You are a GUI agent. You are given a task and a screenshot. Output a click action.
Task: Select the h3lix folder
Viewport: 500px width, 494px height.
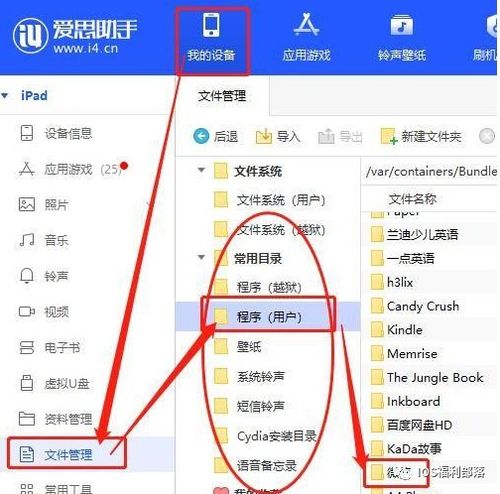(x=392, y=282)
